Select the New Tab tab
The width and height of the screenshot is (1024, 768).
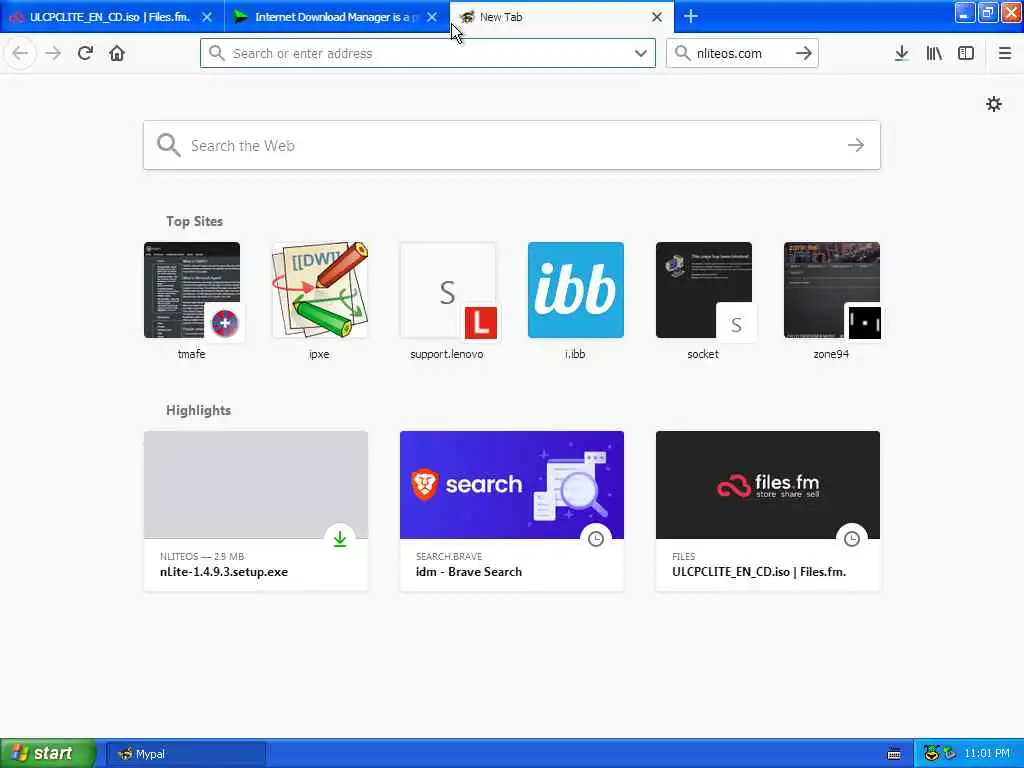click(x=562, y=17)
